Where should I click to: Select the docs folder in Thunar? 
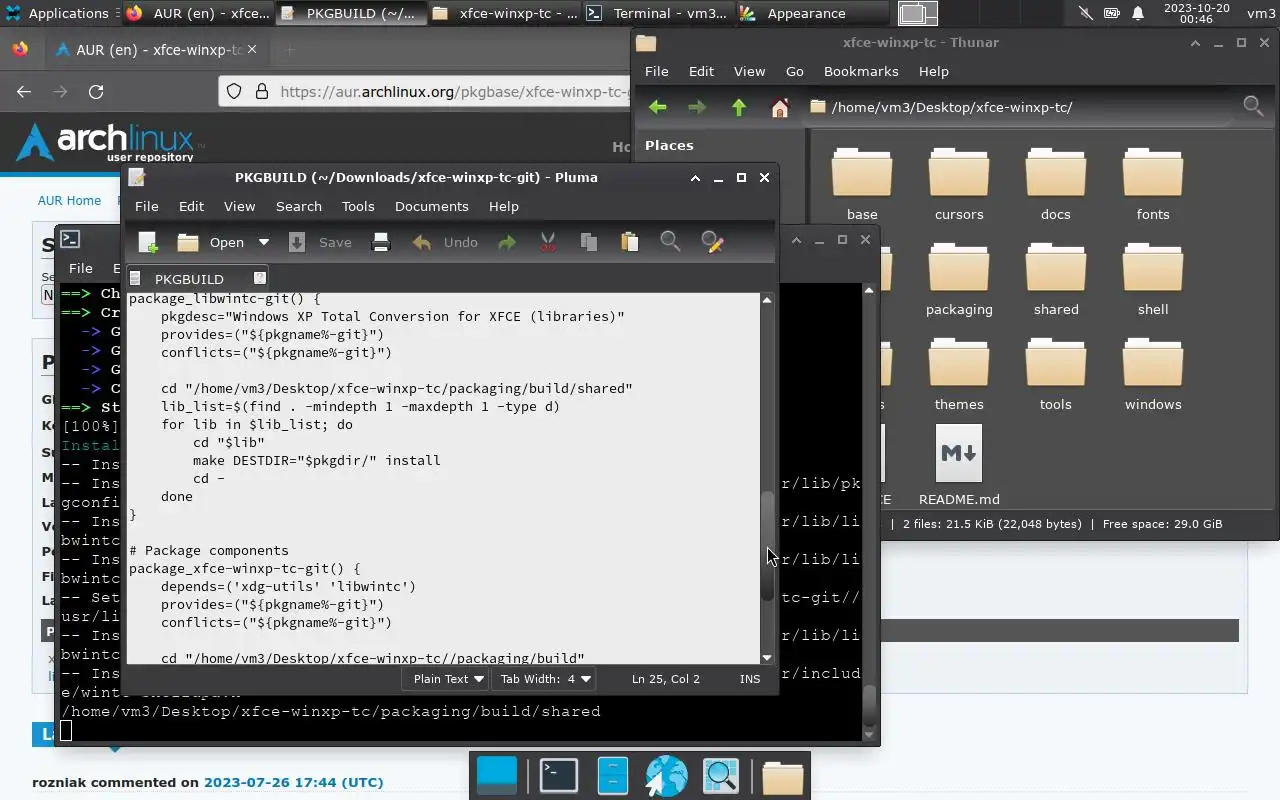(1056, 184)
